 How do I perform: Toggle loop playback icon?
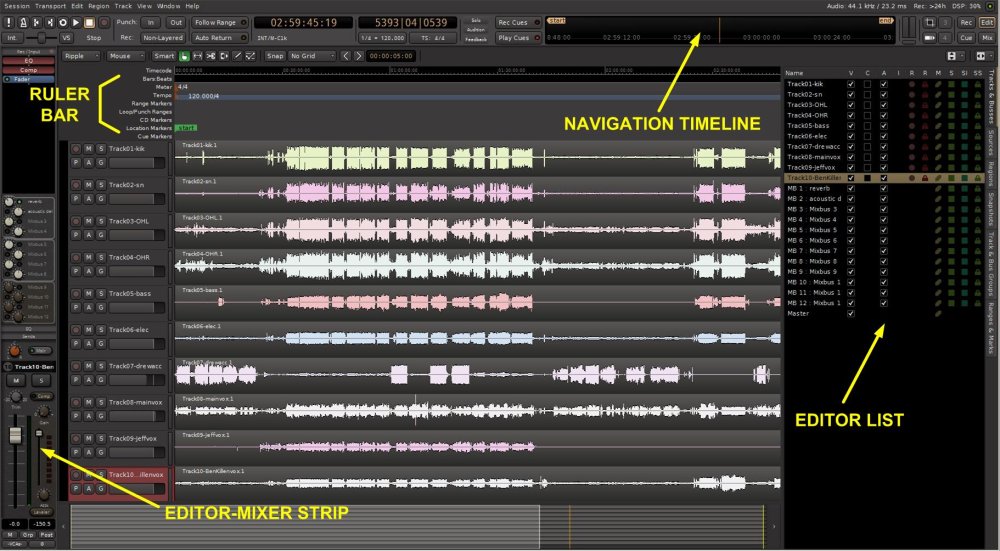[63, 22]
